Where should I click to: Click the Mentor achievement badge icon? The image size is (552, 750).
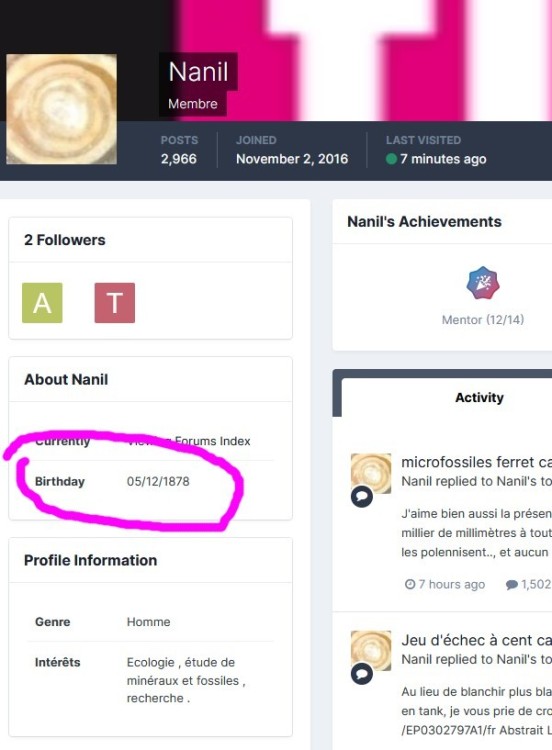pos(483,283)
